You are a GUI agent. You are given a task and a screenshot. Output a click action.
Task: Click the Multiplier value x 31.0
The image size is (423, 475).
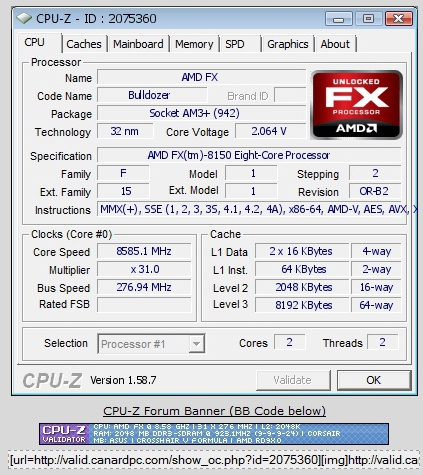pos(144,269)
